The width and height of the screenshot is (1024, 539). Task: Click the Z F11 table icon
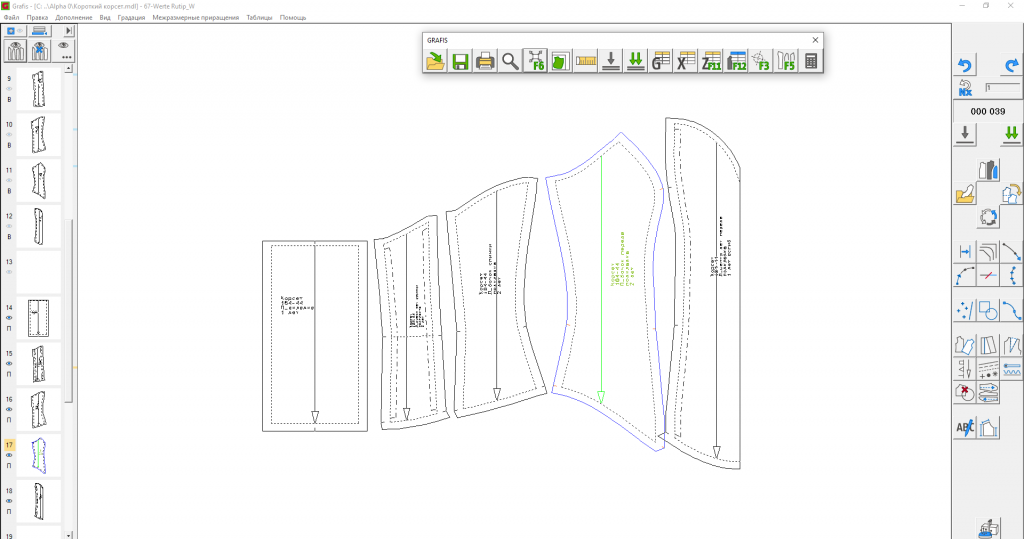point(711,62)
